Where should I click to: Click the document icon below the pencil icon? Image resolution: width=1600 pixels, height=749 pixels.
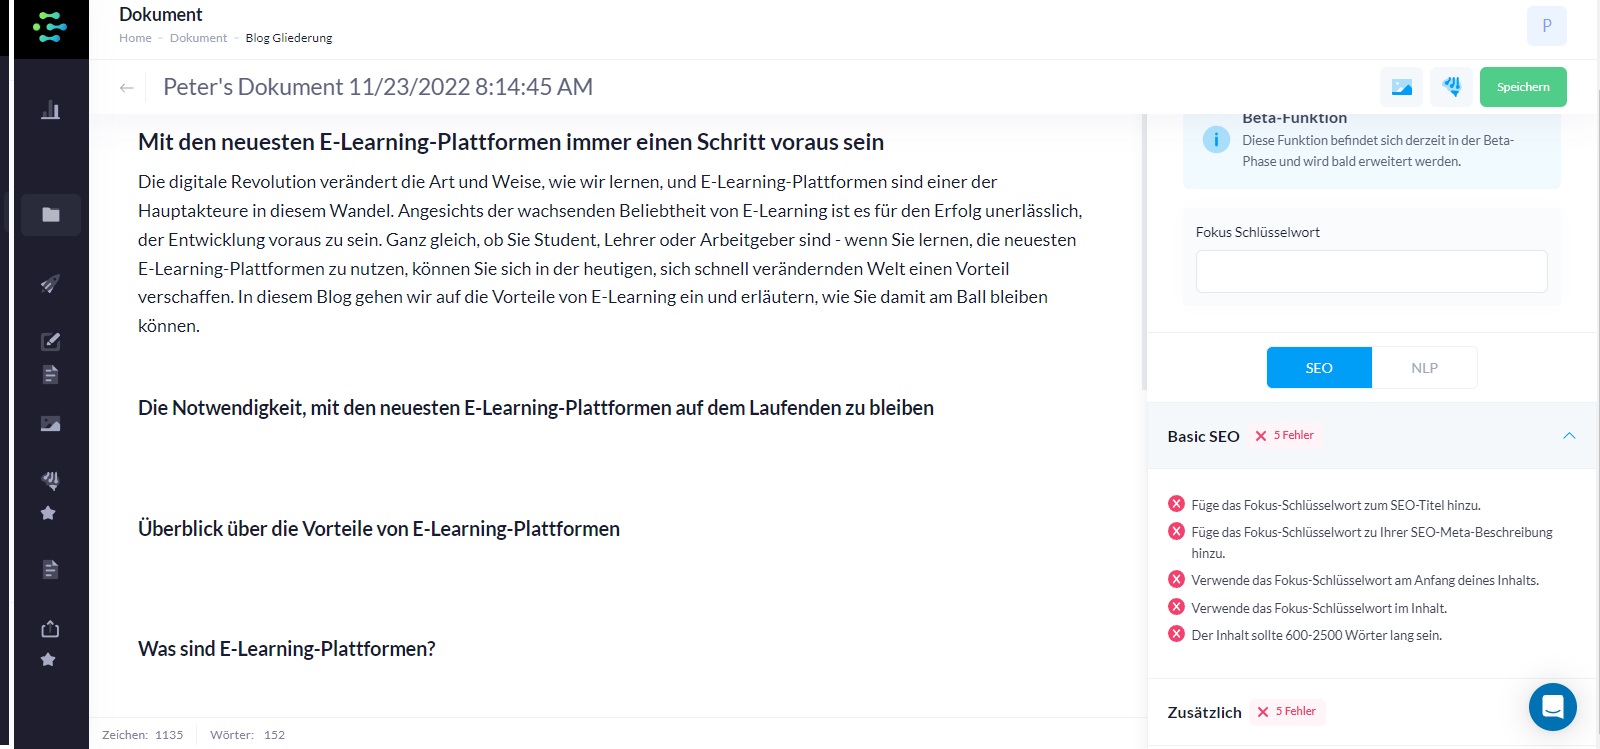click(50, 375)
